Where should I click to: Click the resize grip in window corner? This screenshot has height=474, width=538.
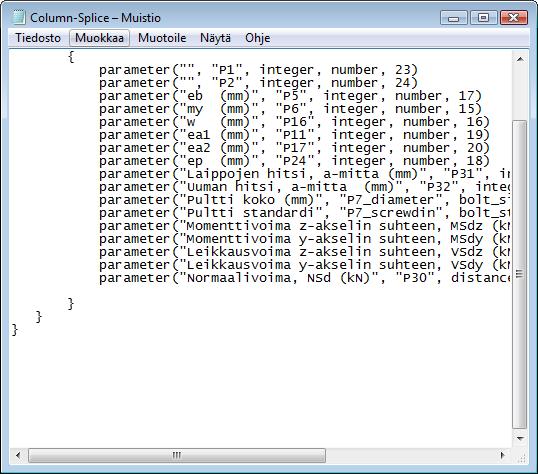(522, 457)
